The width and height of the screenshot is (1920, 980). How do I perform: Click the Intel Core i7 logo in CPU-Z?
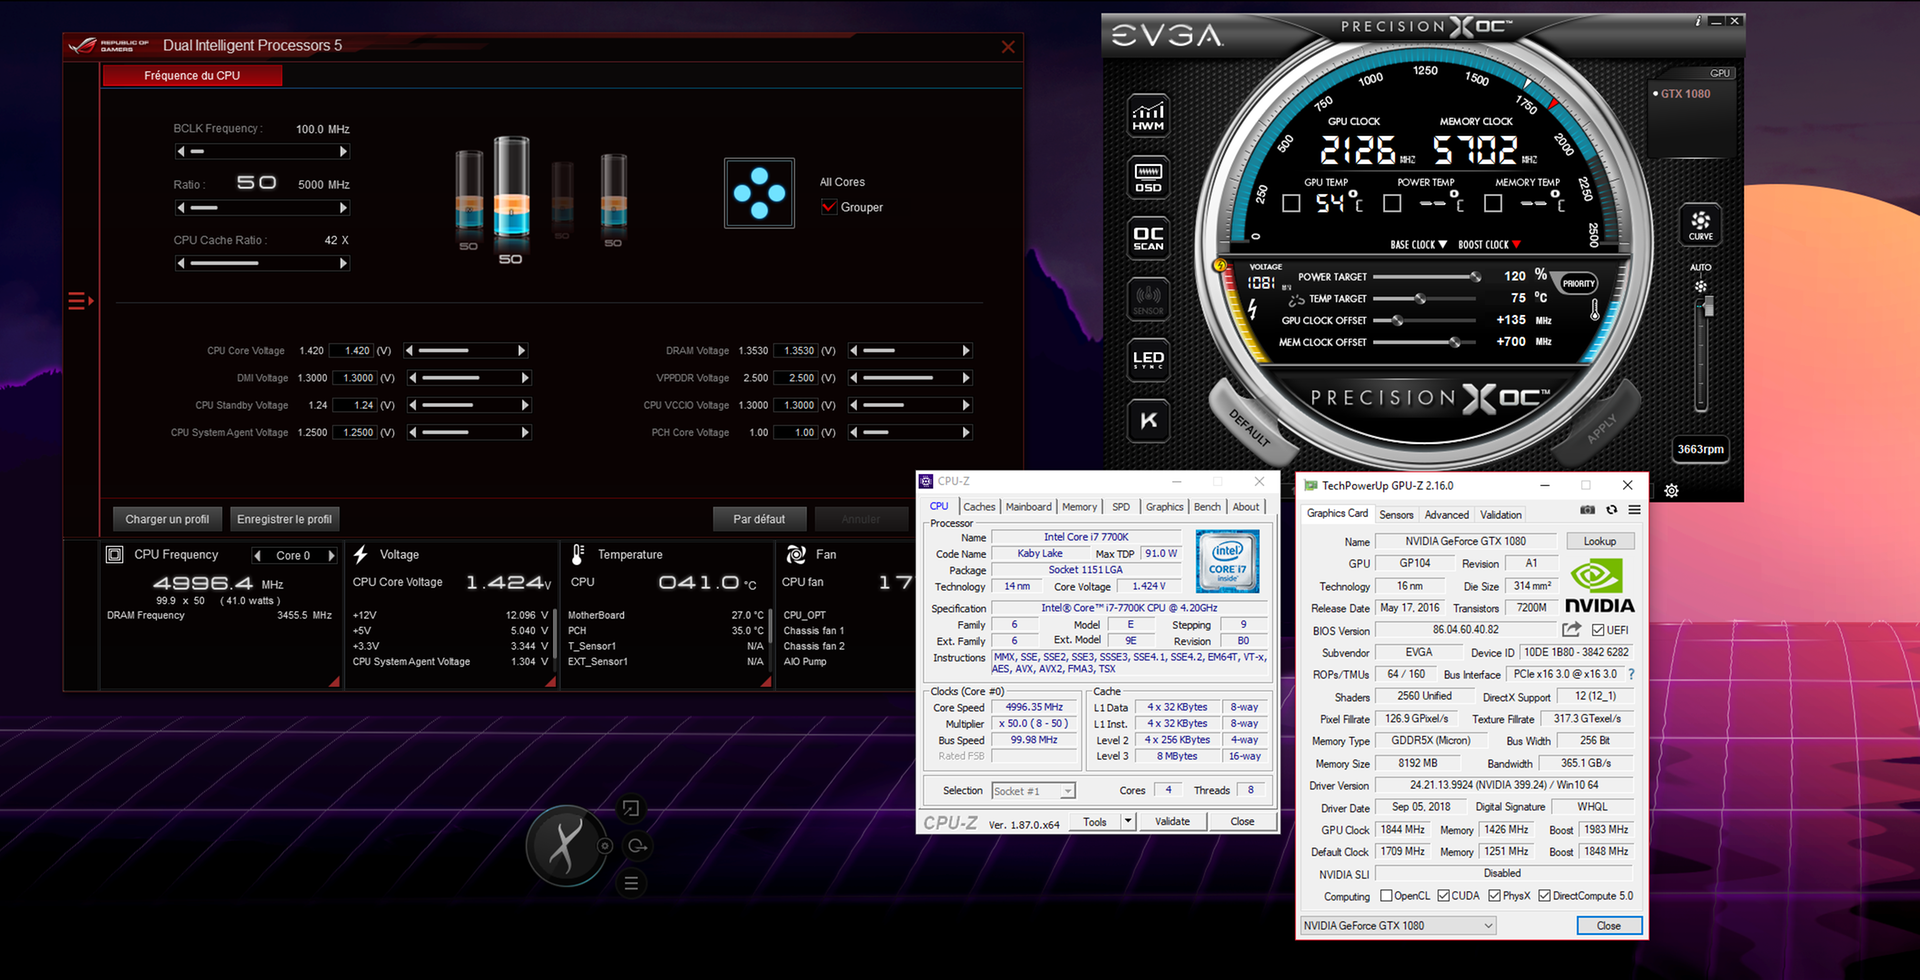(x=1227, y=562)
